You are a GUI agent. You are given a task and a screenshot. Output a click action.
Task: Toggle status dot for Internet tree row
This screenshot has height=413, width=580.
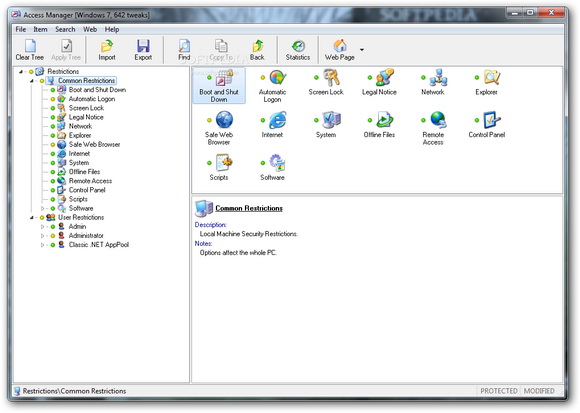pos(53,154)
